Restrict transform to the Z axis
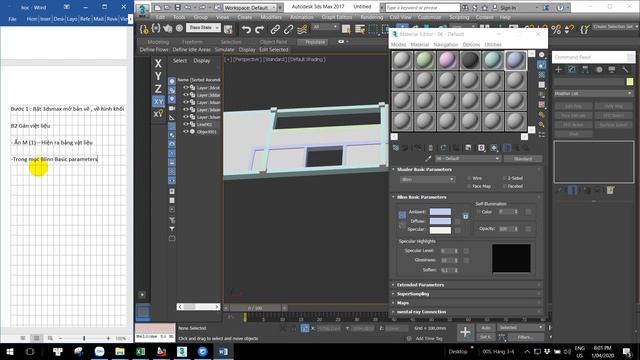 coord(158,89)
